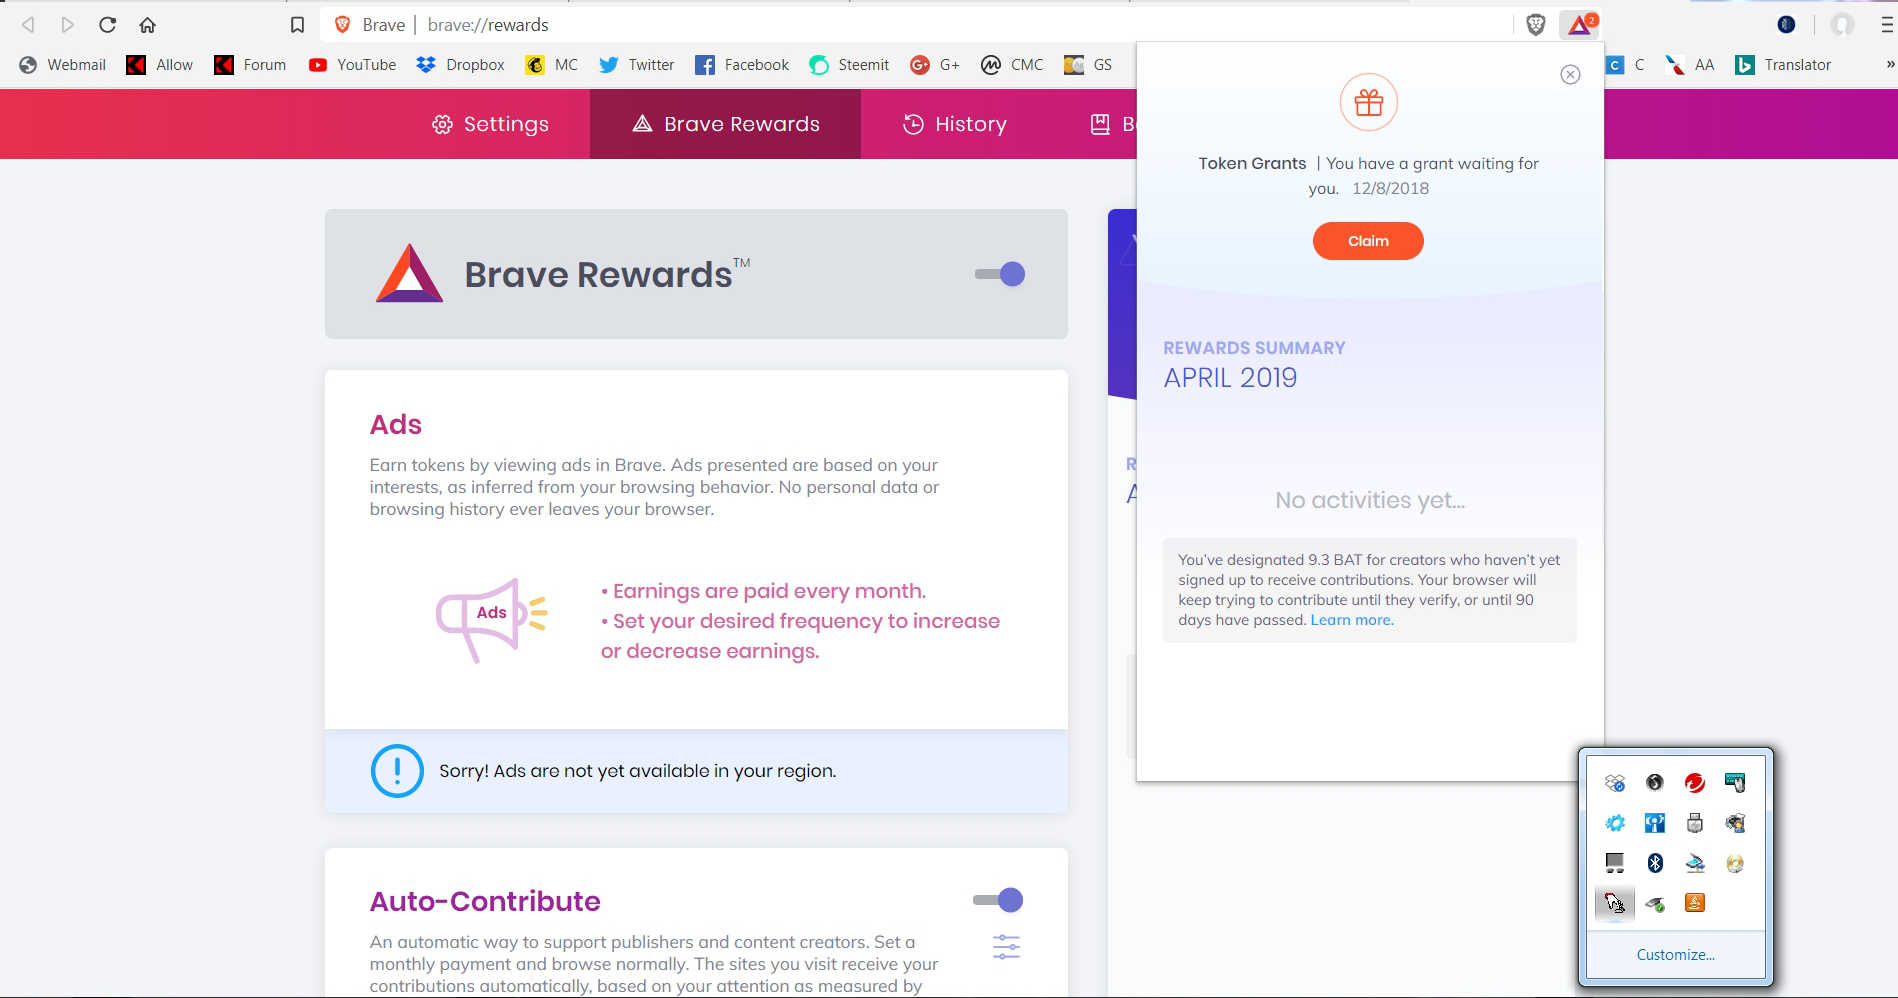Screen dimensions: 1898x998
Task: Click the 'No activities yet...' text
Action: pyautogui.click(x=1370, y=500)
